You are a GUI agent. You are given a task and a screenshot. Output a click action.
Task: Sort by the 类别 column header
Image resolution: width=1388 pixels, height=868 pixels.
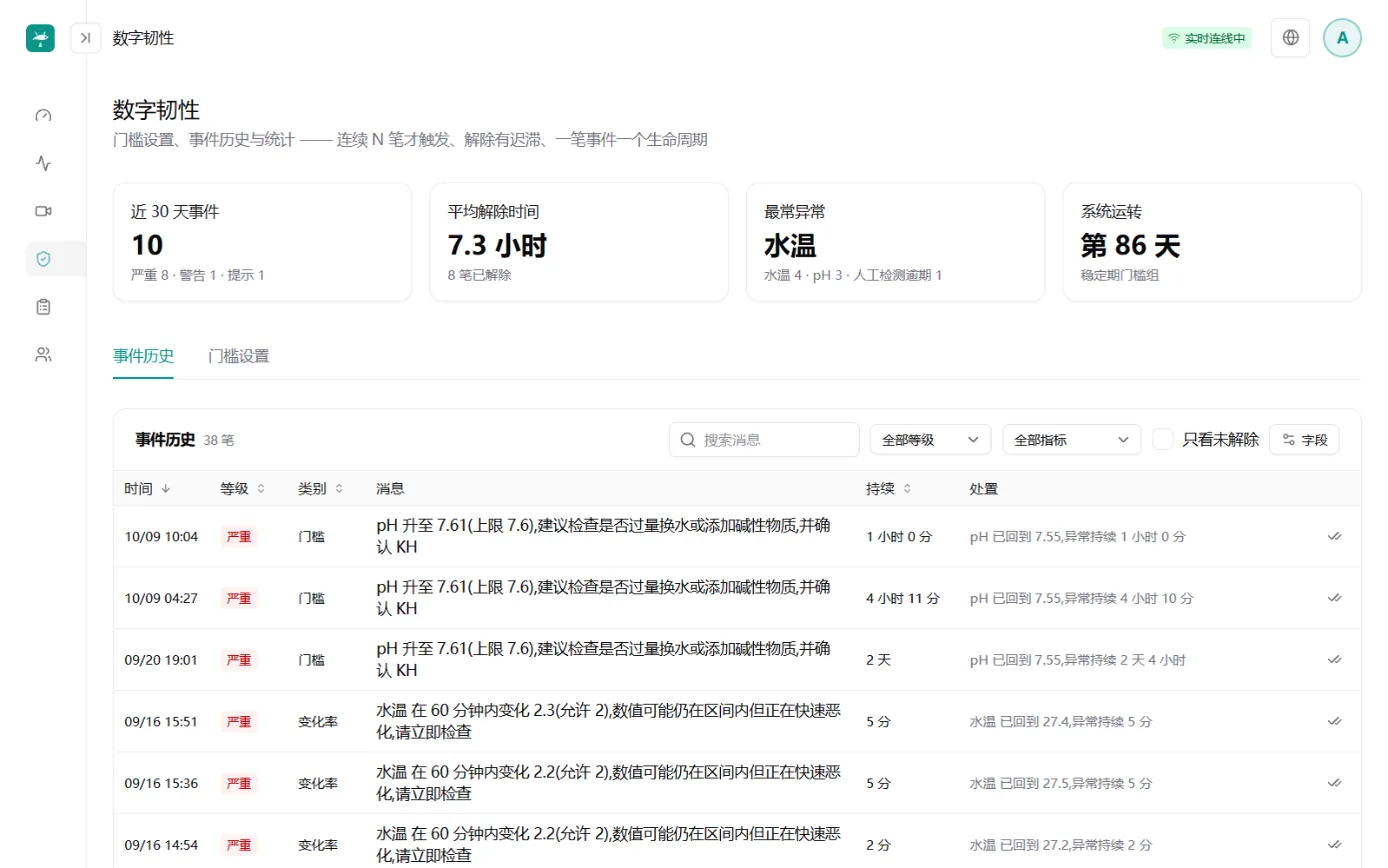point(321,489)
